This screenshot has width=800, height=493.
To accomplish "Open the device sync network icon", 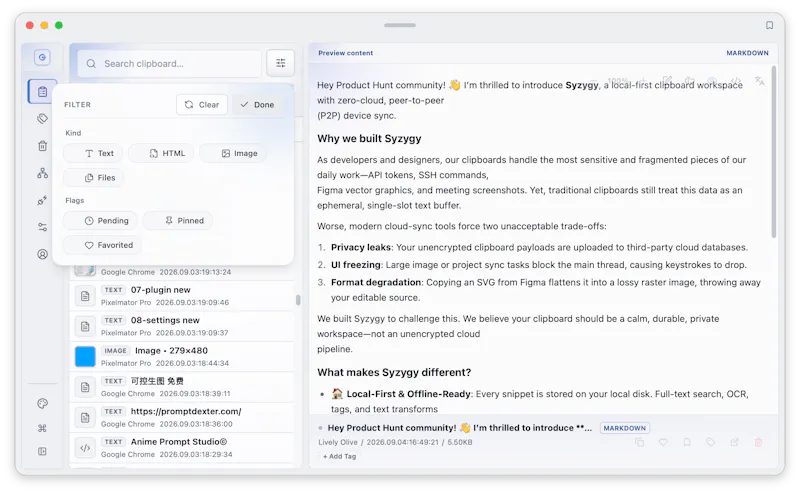I will click(x=42, y=173).
